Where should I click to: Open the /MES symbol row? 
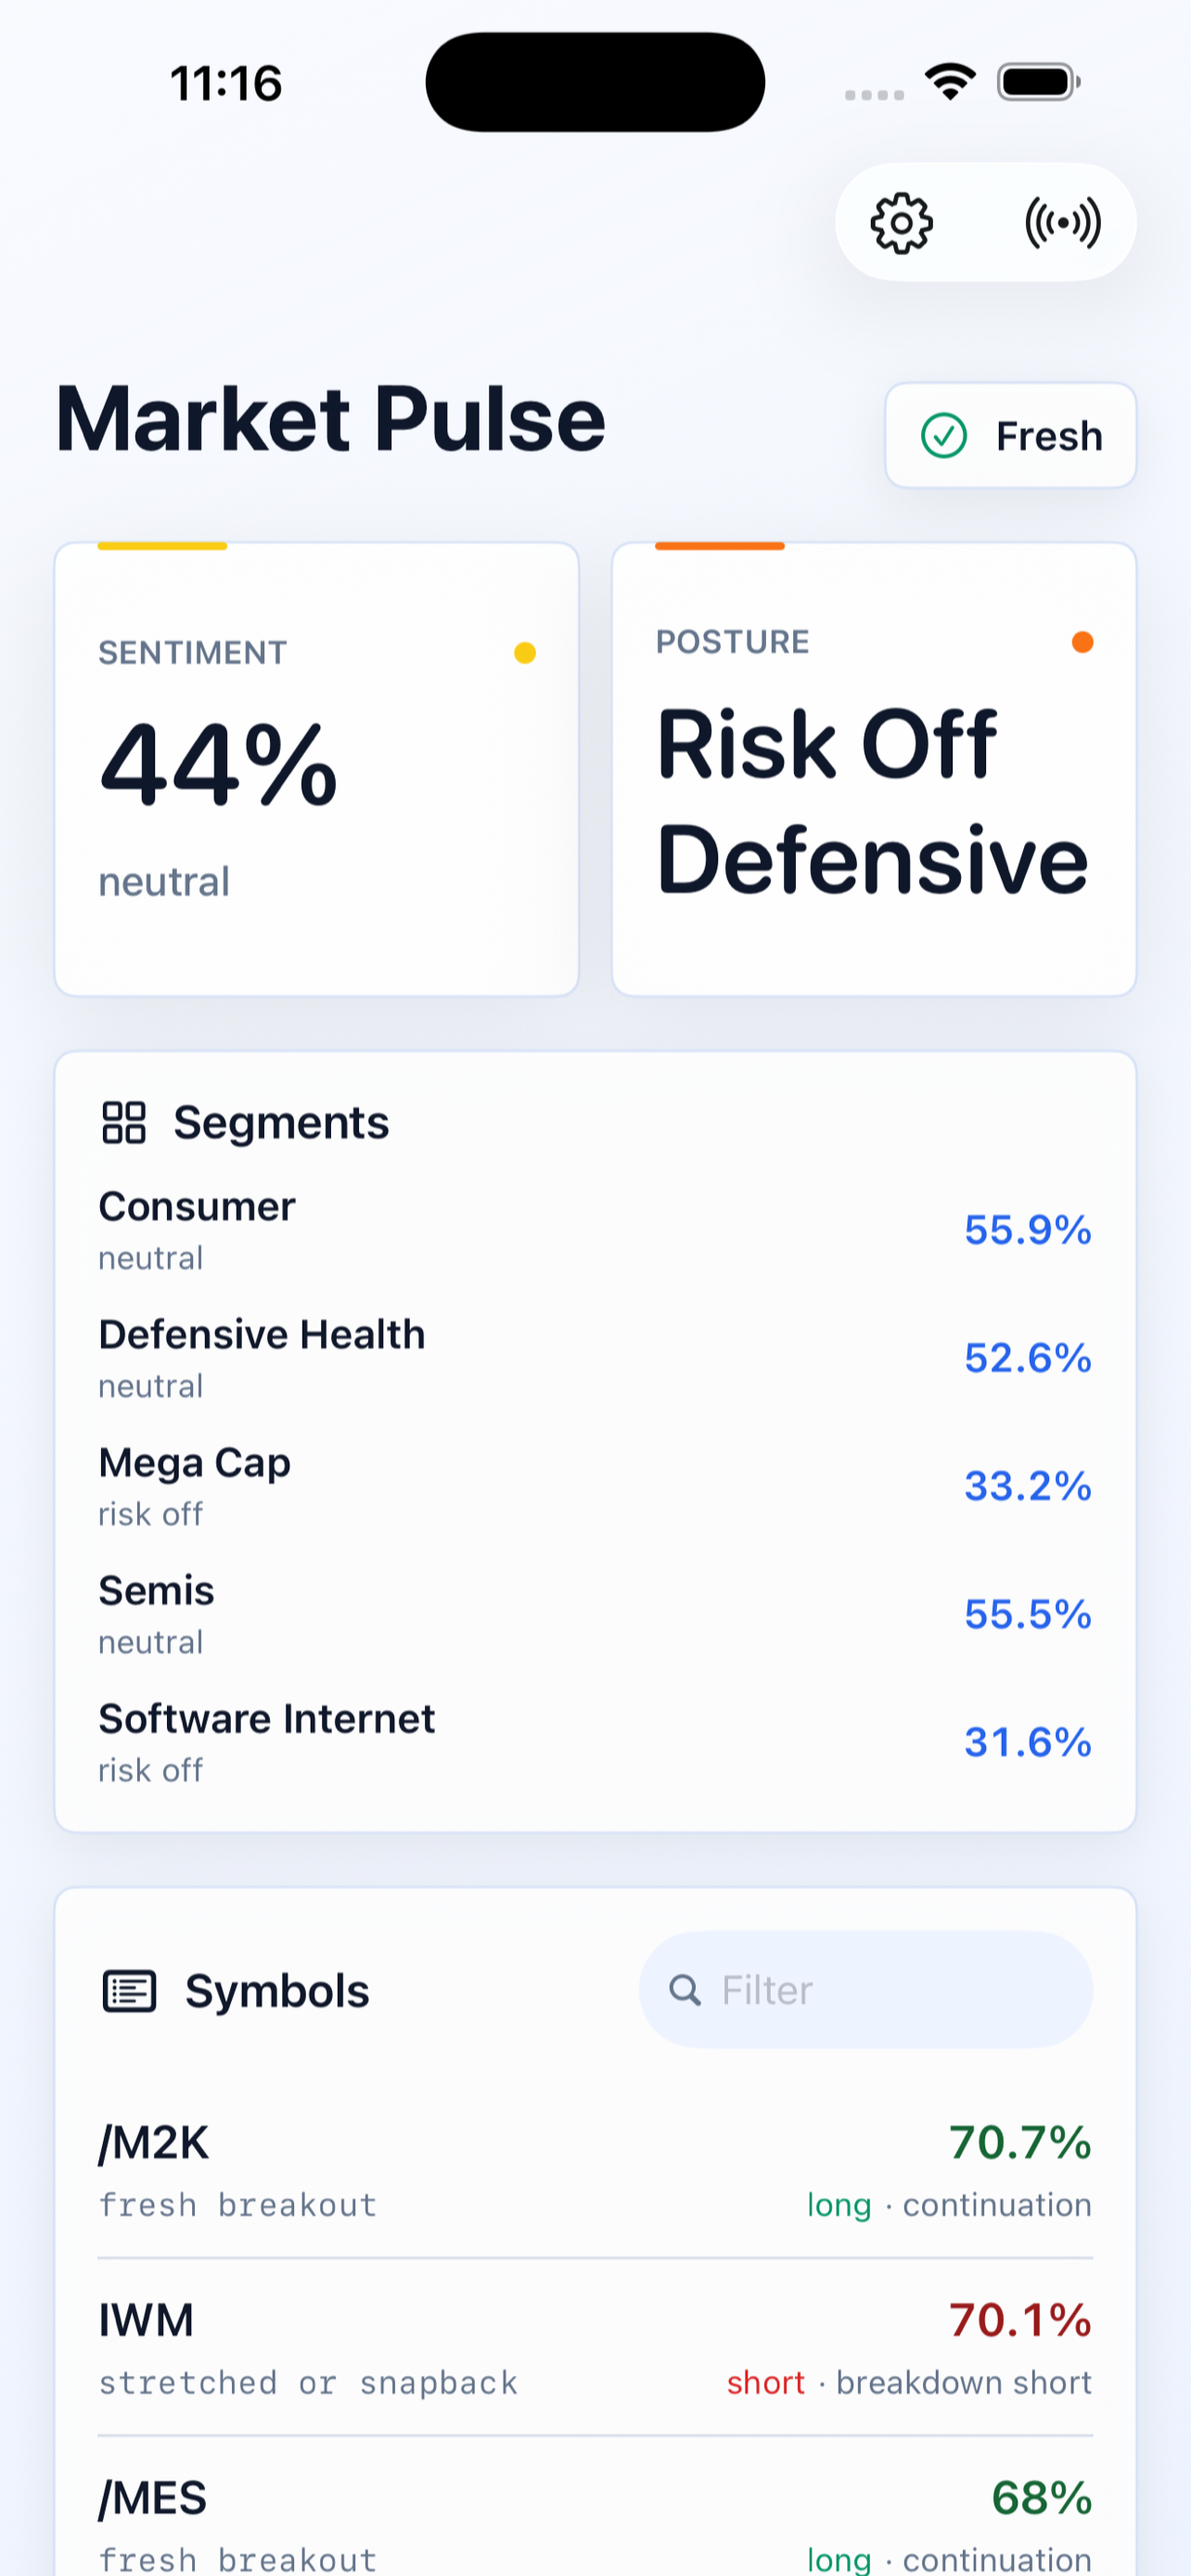[595, 2521]
